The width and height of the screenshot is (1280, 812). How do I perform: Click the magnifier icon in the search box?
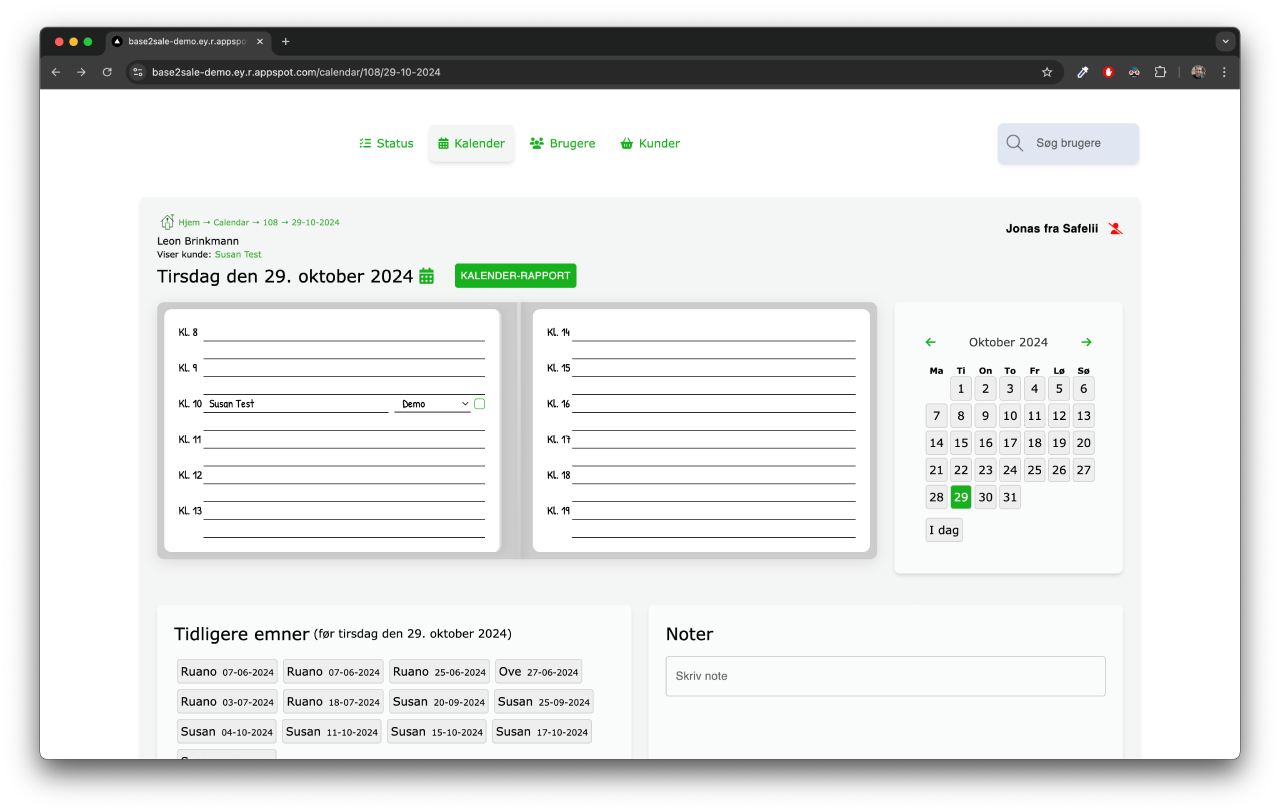coord(1014,143)
